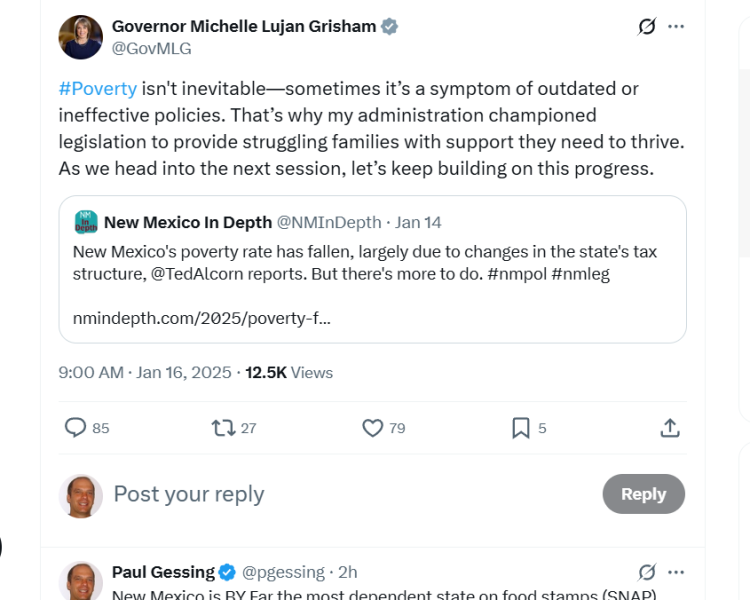Click the #Poverty hashtag
The width and height of the screenshot is (750, 600).
tap(97, 89)
